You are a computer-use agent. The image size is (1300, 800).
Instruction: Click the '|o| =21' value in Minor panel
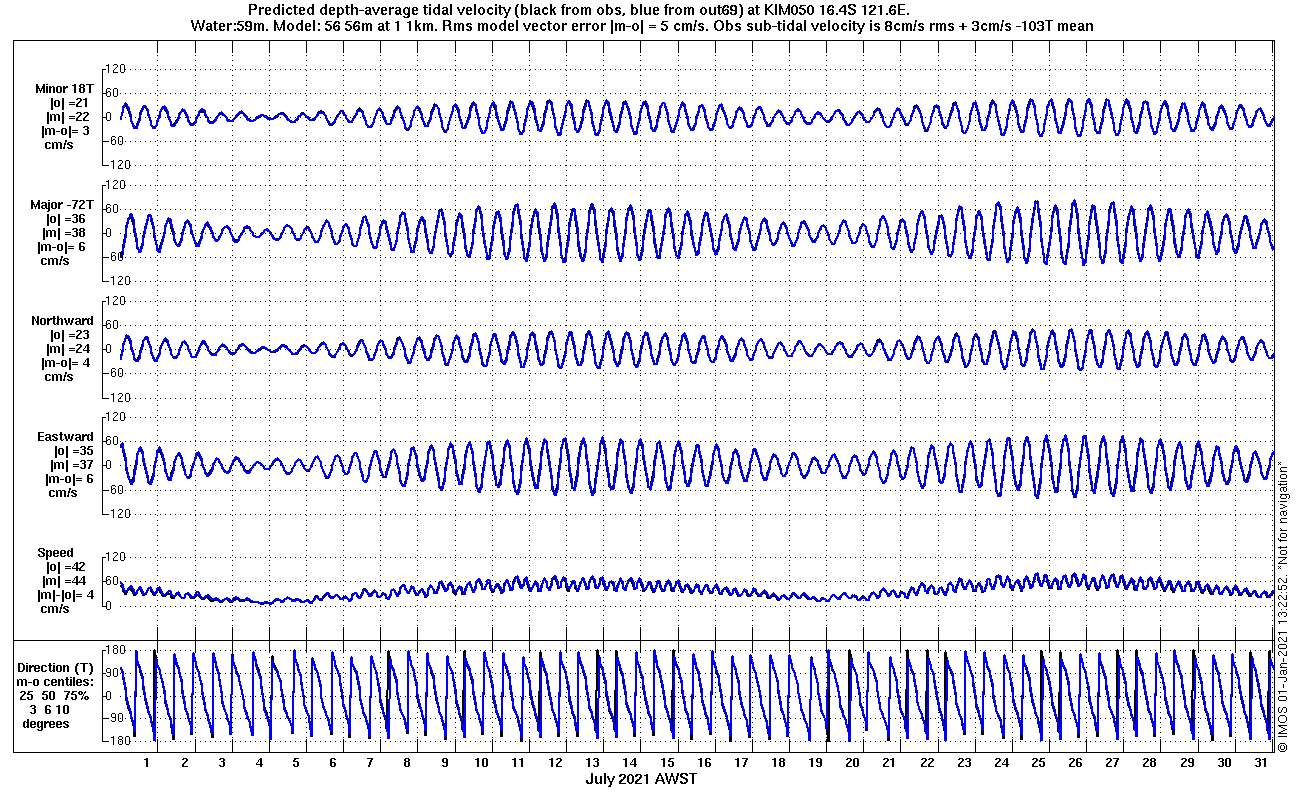[70, 103]
